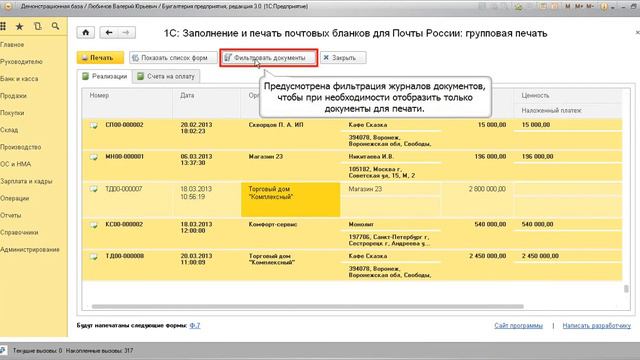Go to the home page button

tap(86, 33)
